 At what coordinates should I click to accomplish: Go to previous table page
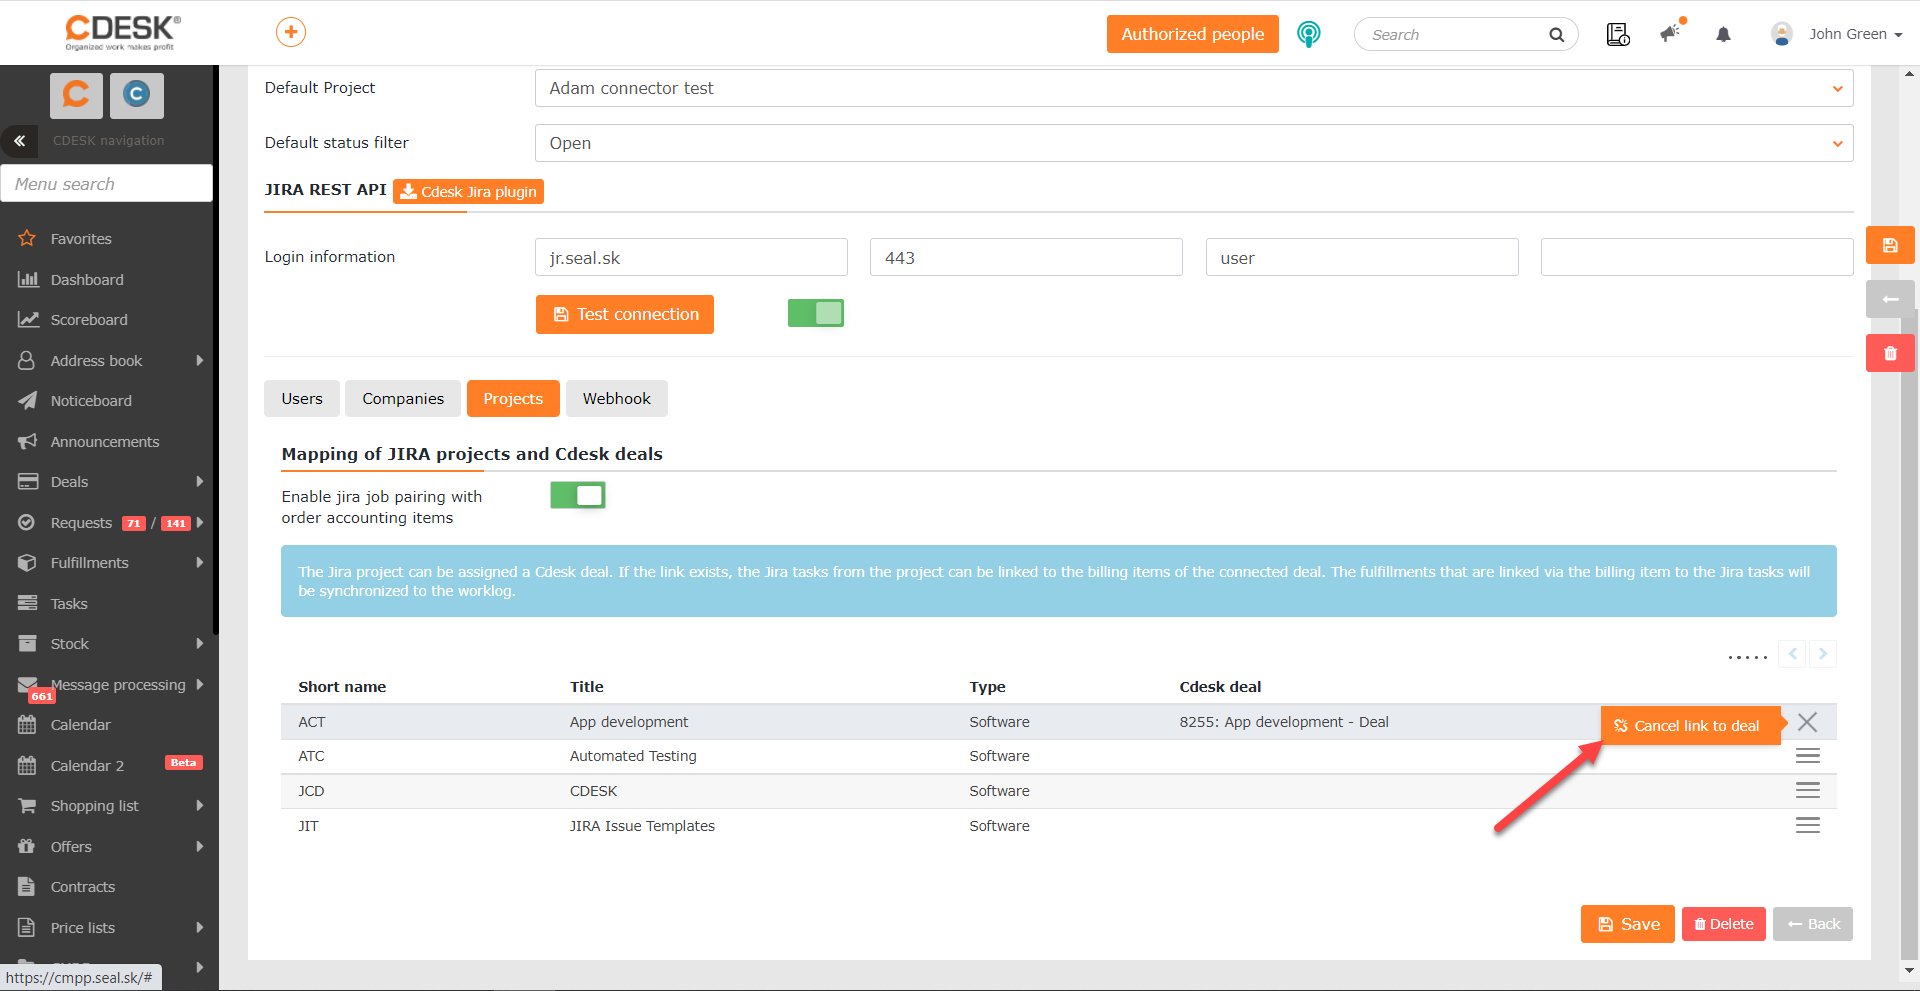(x=1793, y=654)
